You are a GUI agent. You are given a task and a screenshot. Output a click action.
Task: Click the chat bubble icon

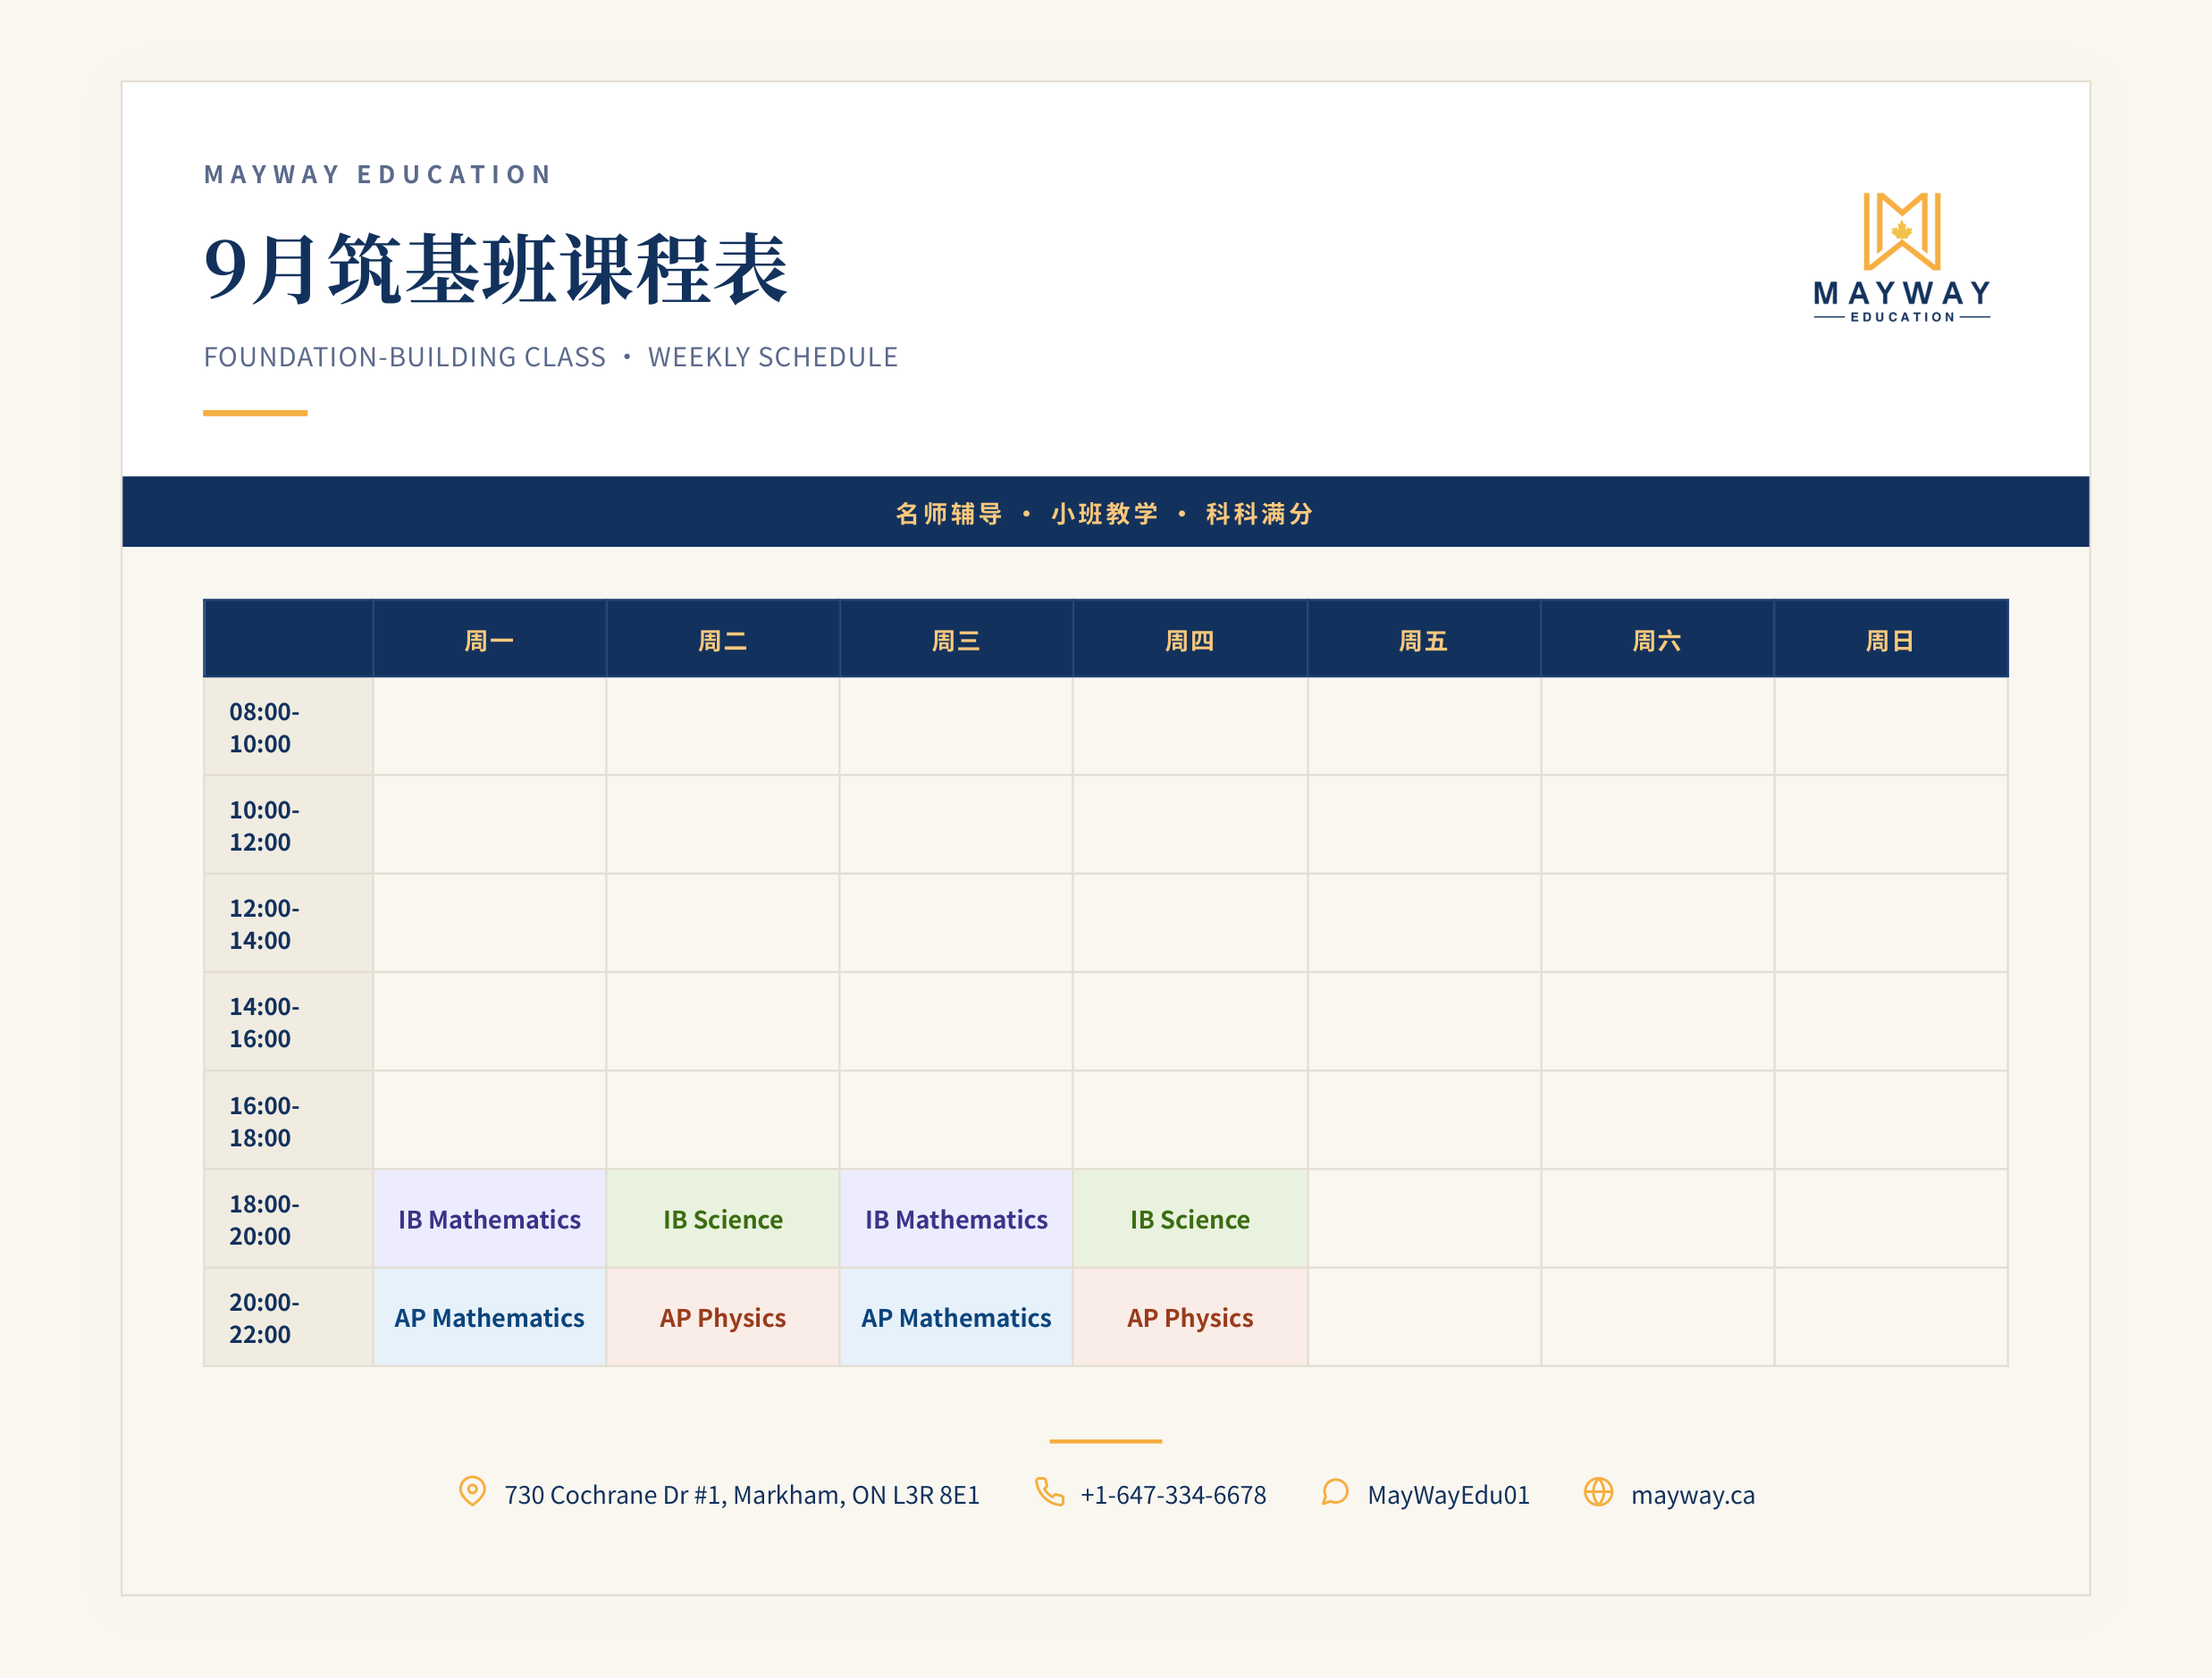[1335, 1492]
